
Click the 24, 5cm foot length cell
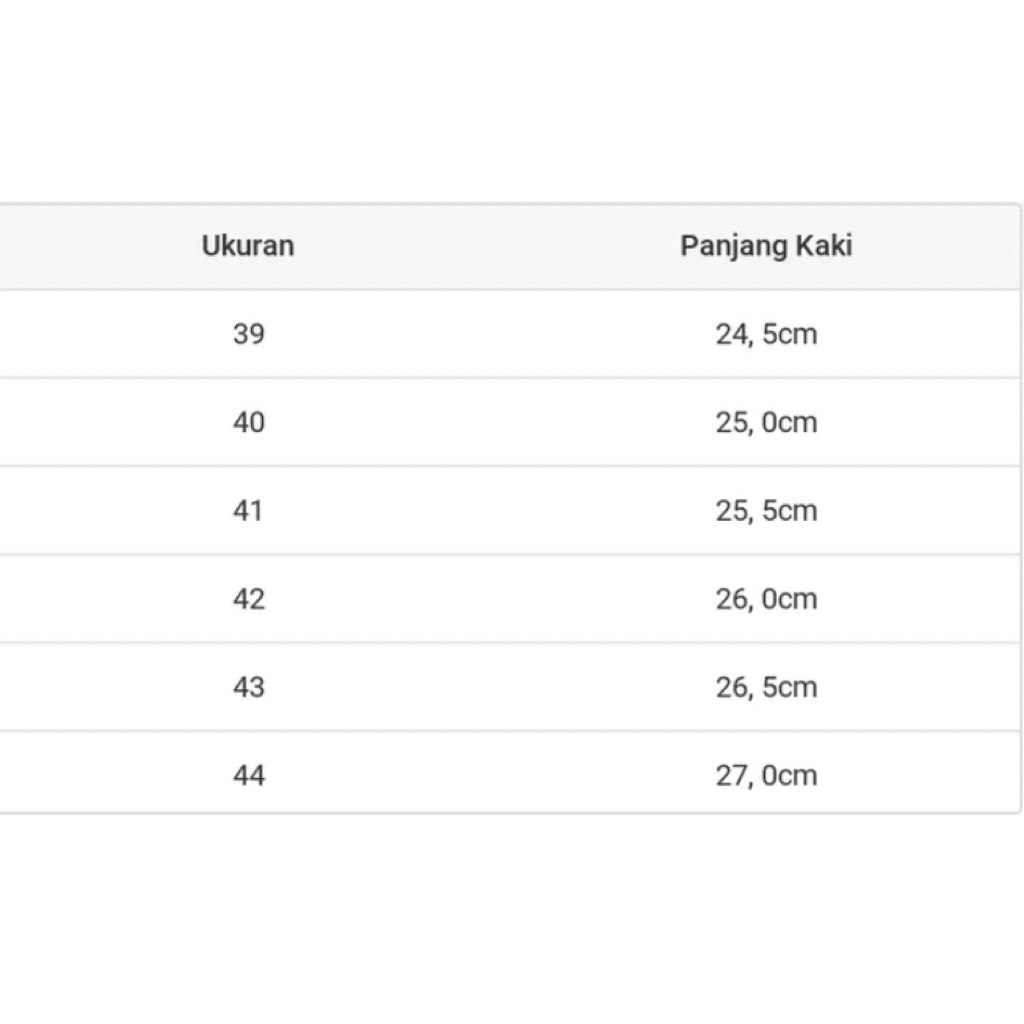(766, 334)
